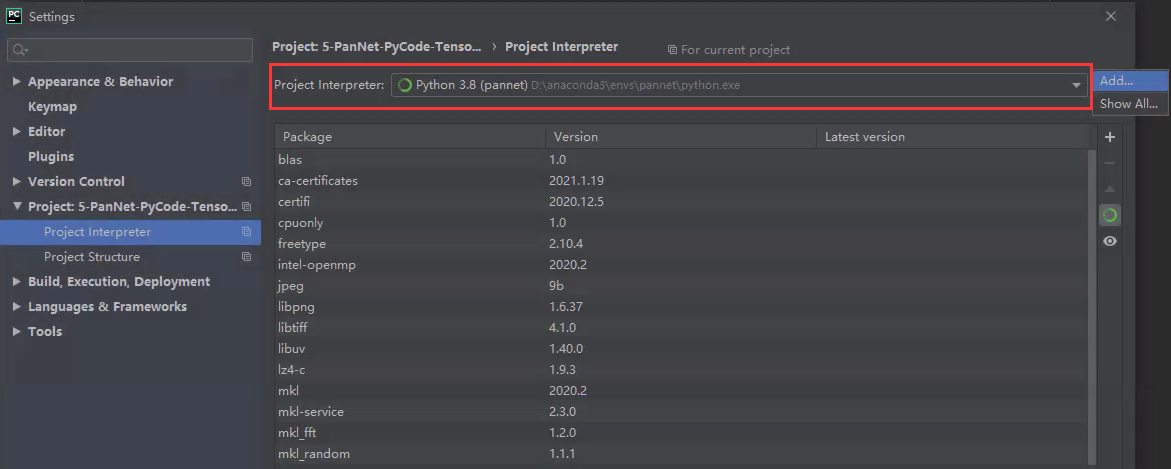Select the ca-certificates package row
The width and height of the screenshot is (1171, 469).
click(683, 181)
